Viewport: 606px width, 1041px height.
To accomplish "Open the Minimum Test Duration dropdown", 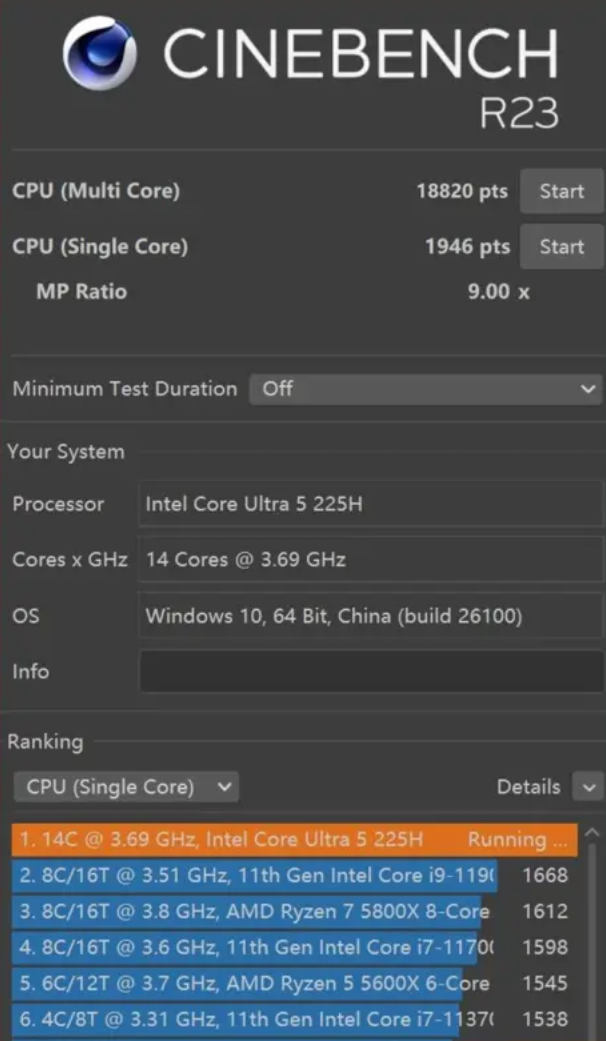I will coord(425,389).
